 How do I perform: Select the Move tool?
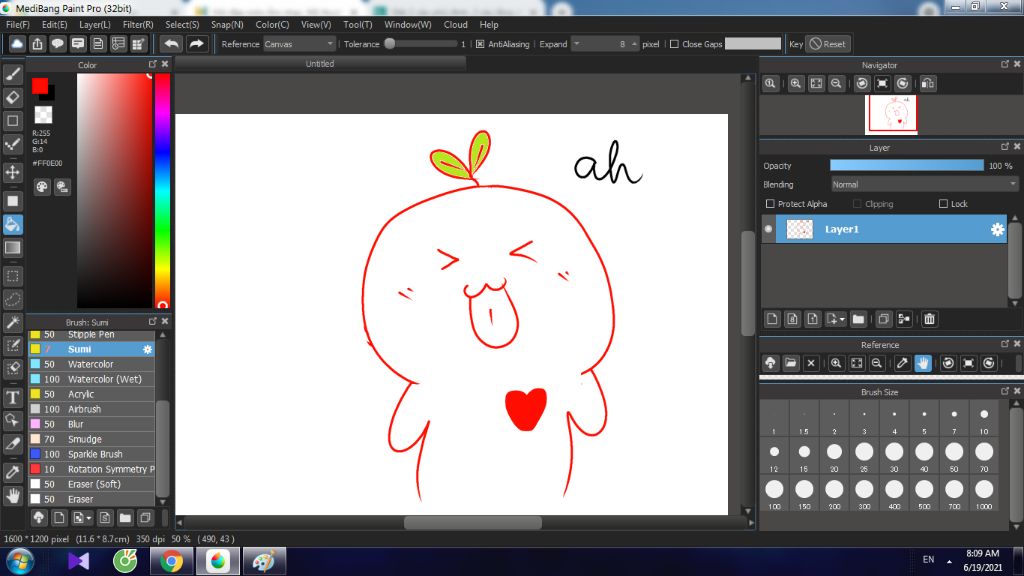[x=12, y=172]
